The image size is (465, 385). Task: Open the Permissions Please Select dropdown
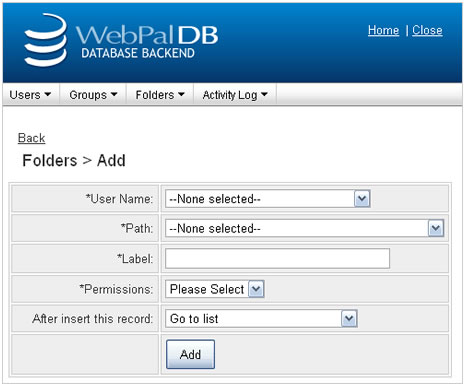pyautogui.click(x=215, y=289)
